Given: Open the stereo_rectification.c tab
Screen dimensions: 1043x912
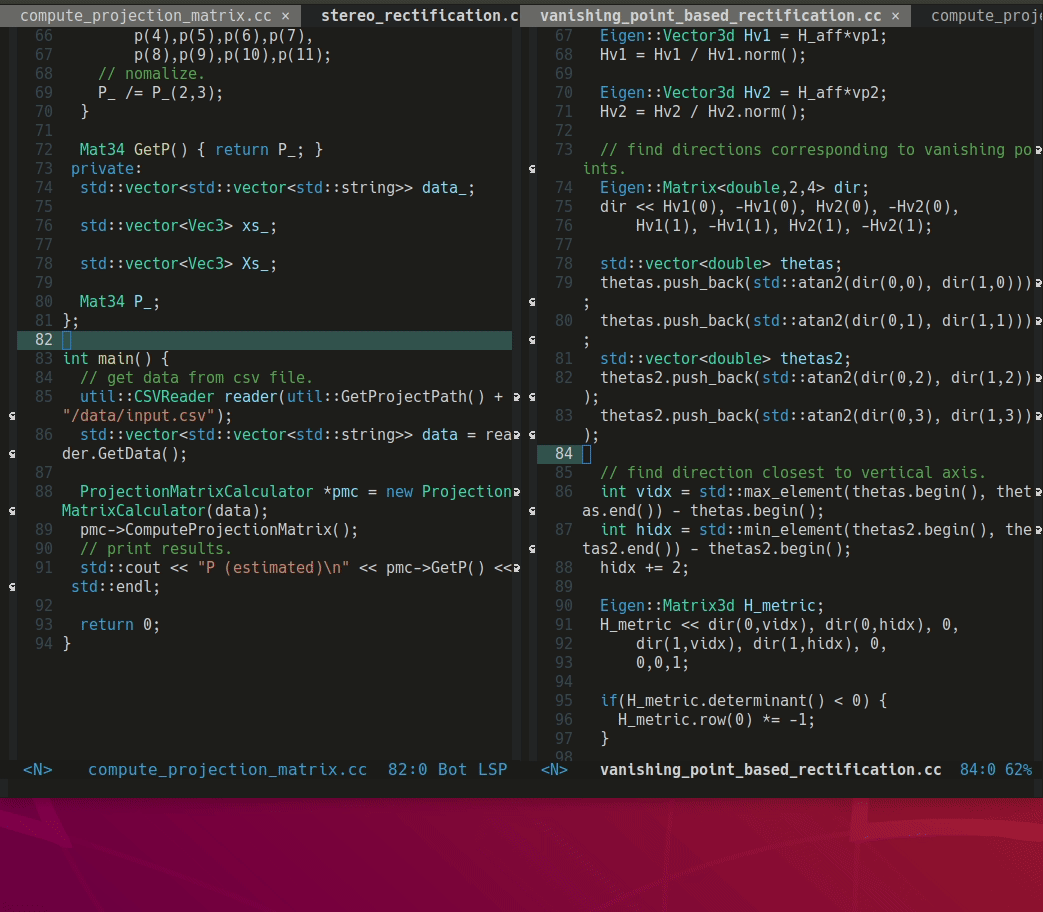Looking at the screenshot, I should coord(420,15).
